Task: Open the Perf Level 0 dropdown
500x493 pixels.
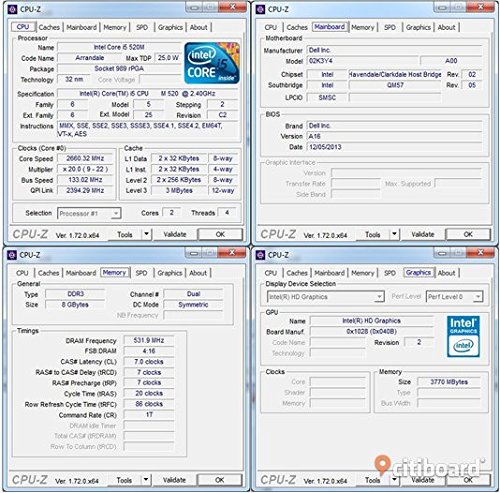Action: (454, 297)
